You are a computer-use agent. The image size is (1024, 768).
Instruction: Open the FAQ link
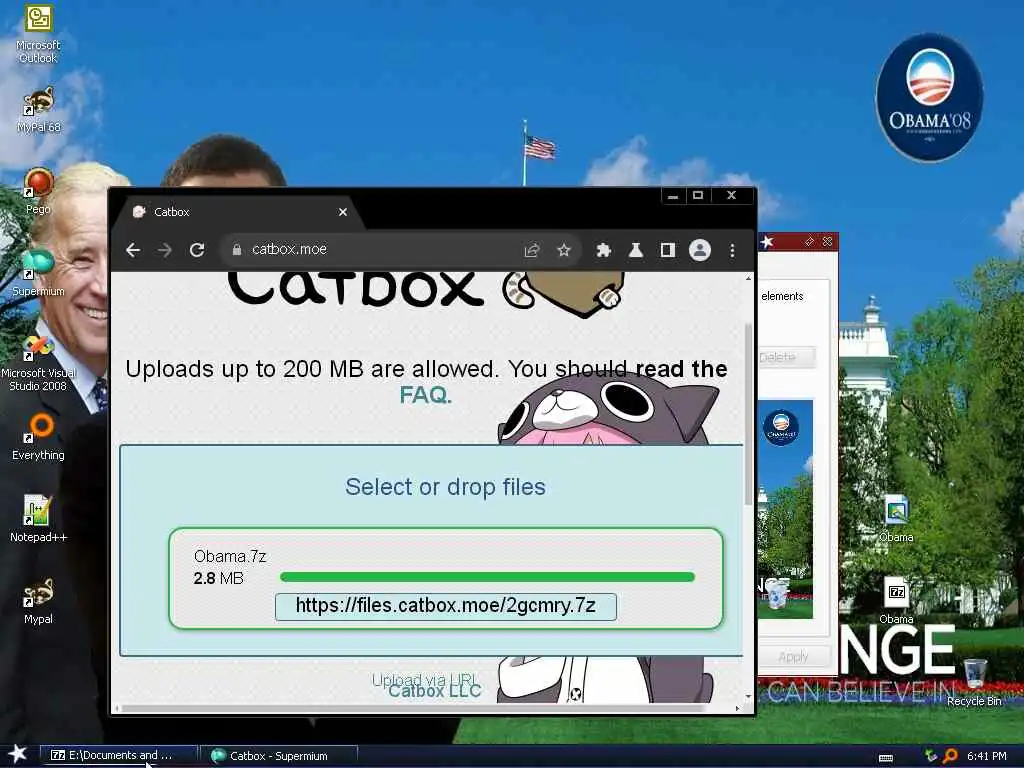click(425, 395)
